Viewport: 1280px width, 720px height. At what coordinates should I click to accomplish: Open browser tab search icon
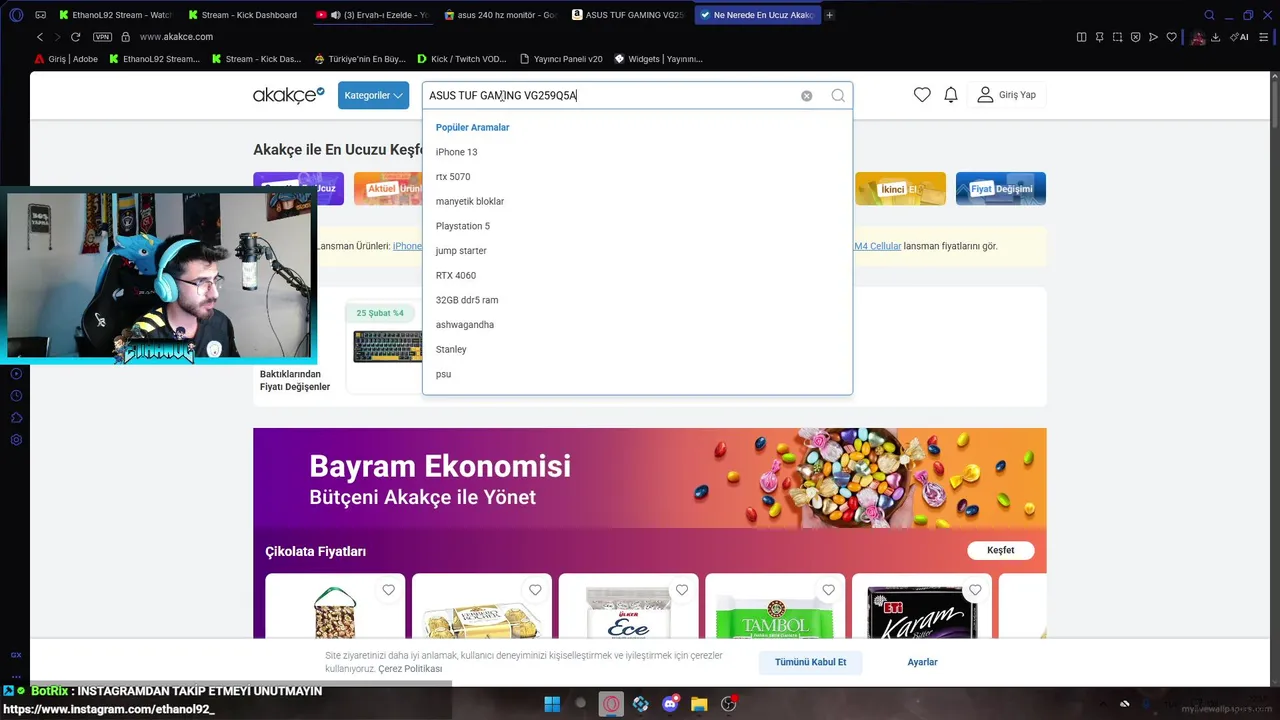[x=1209, y=15]
